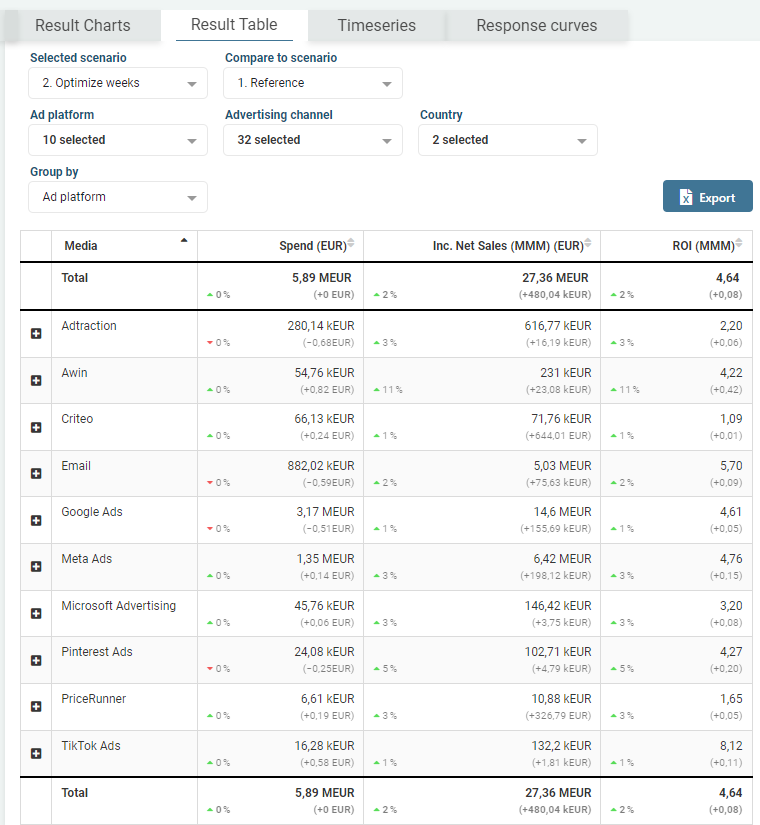Open the Compare to scenario dropdown
This screenshot has height=825, width=760.
tap(312, 83)
